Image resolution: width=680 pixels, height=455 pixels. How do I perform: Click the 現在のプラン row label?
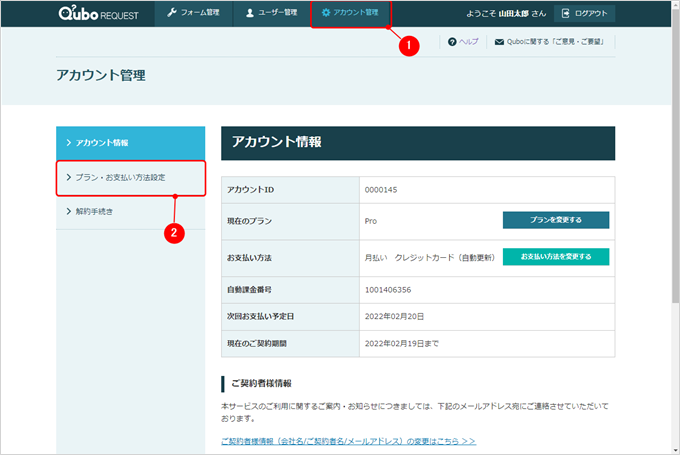coord(249,221)
